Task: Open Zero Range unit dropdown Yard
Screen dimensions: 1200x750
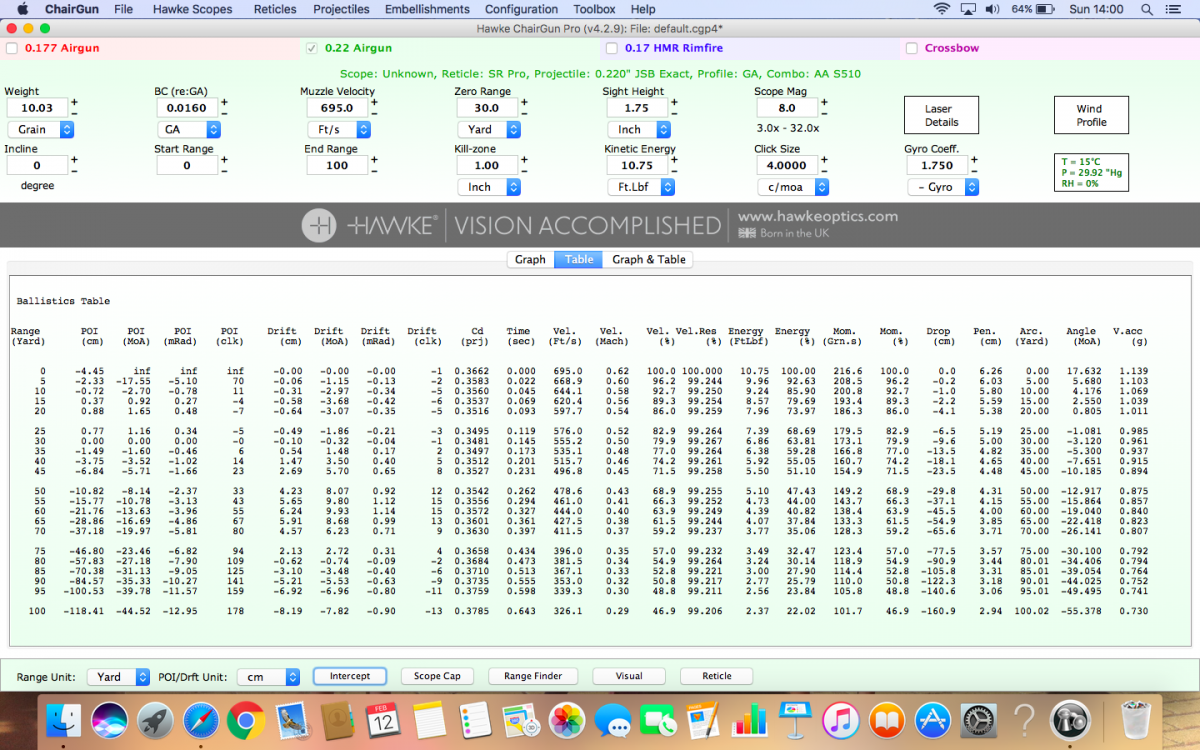Action: pos(489,129)
